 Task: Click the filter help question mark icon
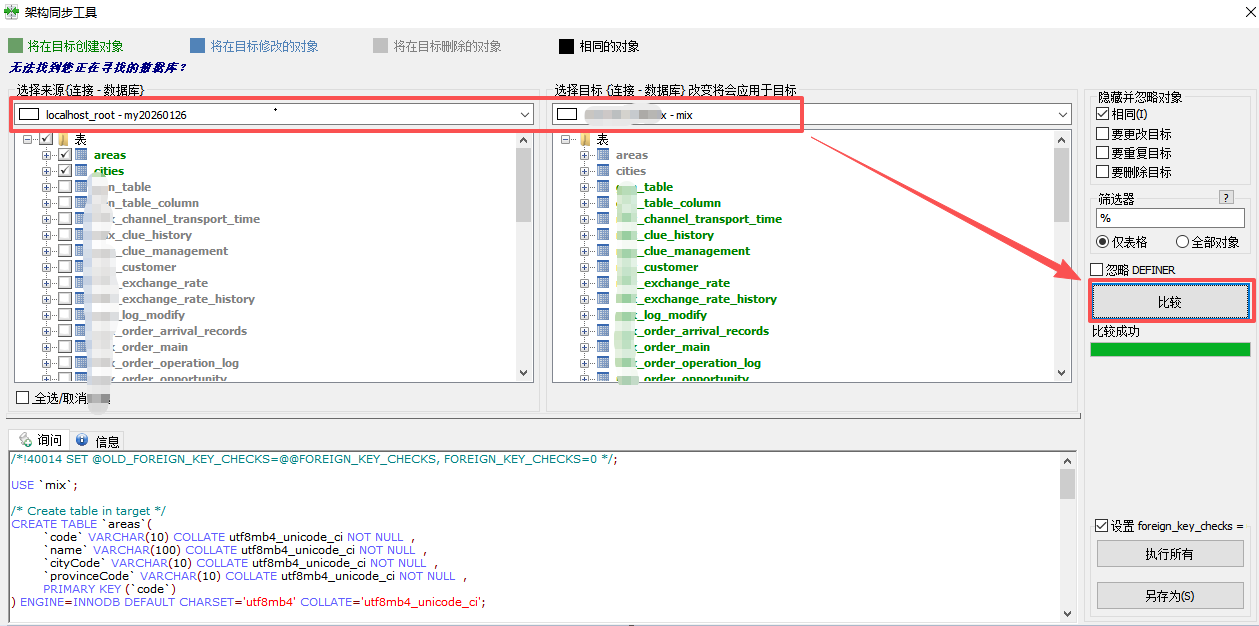1227,198
